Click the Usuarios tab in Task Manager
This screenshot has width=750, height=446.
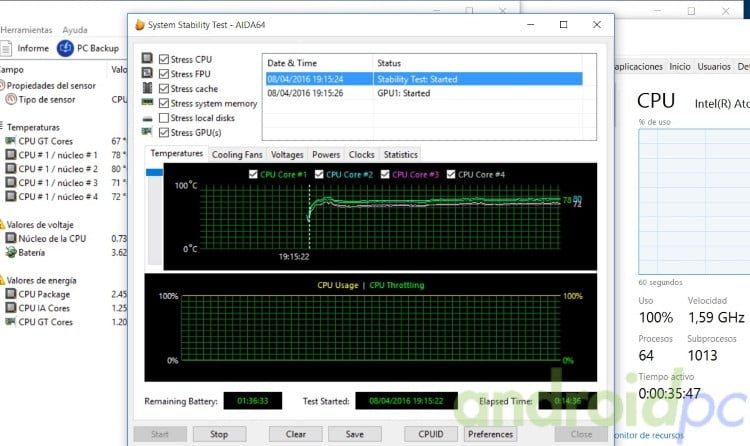click(714, 67)
